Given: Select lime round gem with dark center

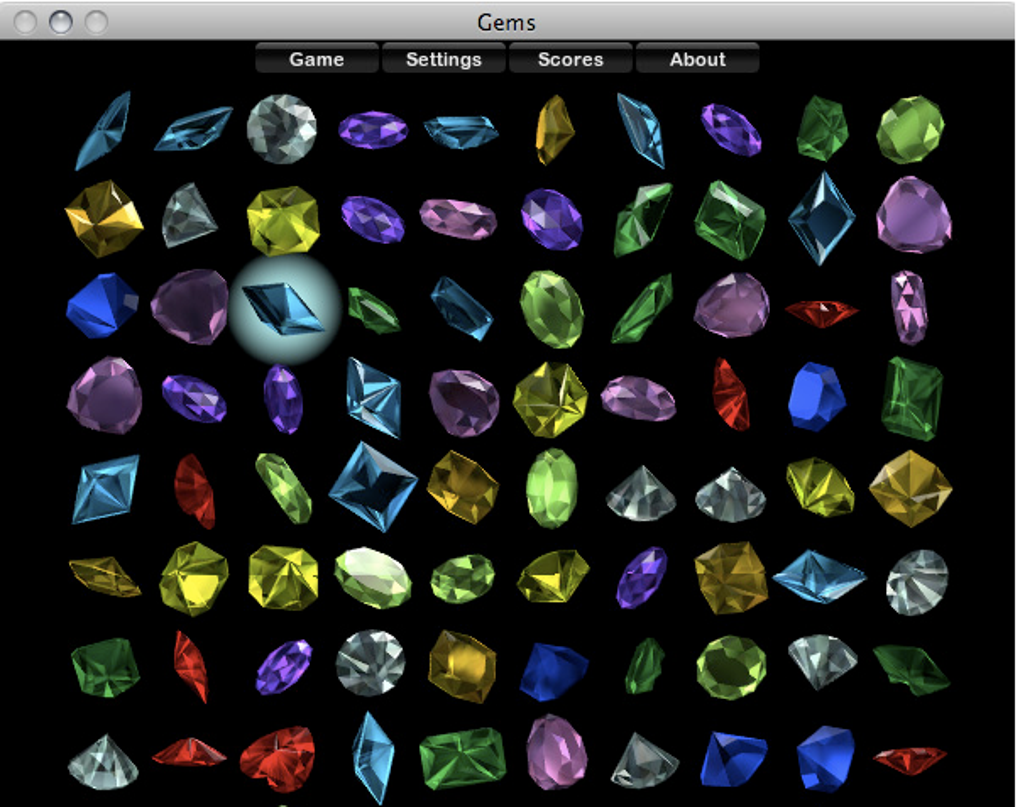Looking at the screenshot, I should [731, 668].
